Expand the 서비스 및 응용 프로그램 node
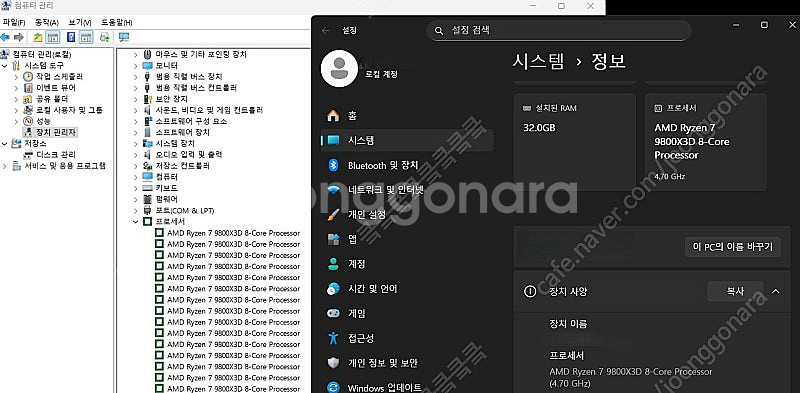Screen dimensions: 800x393 tap(5, 166)
